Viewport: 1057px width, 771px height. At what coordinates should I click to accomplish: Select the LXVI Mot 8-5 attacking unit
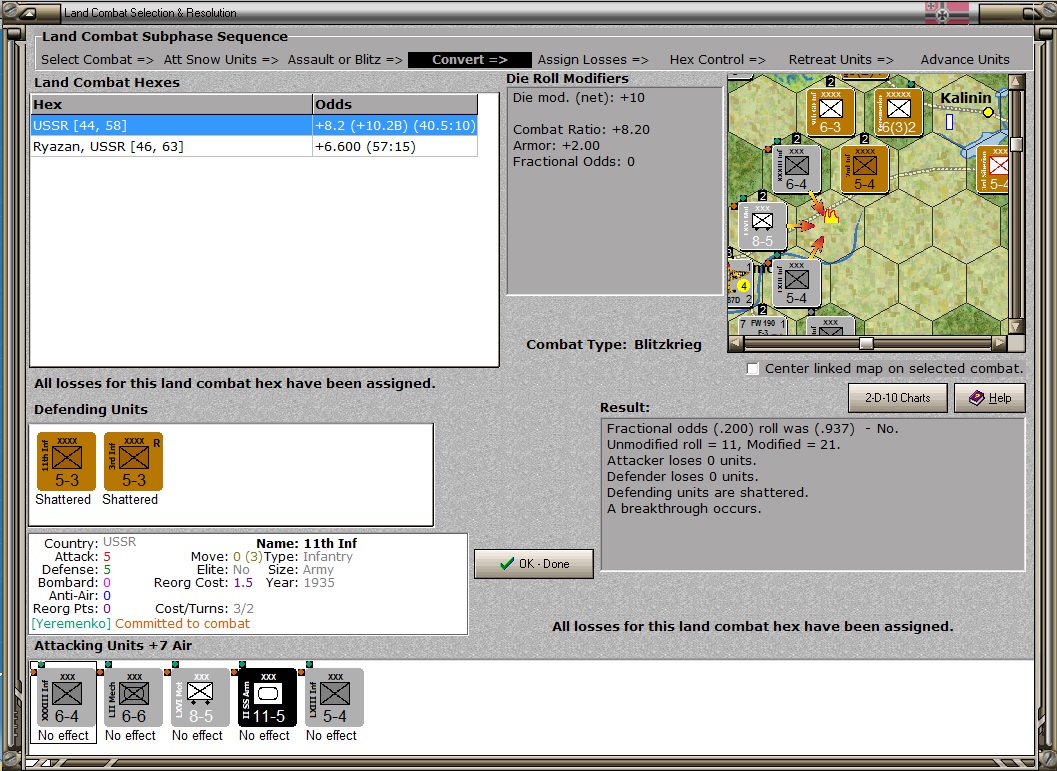(x=198, y=698)
